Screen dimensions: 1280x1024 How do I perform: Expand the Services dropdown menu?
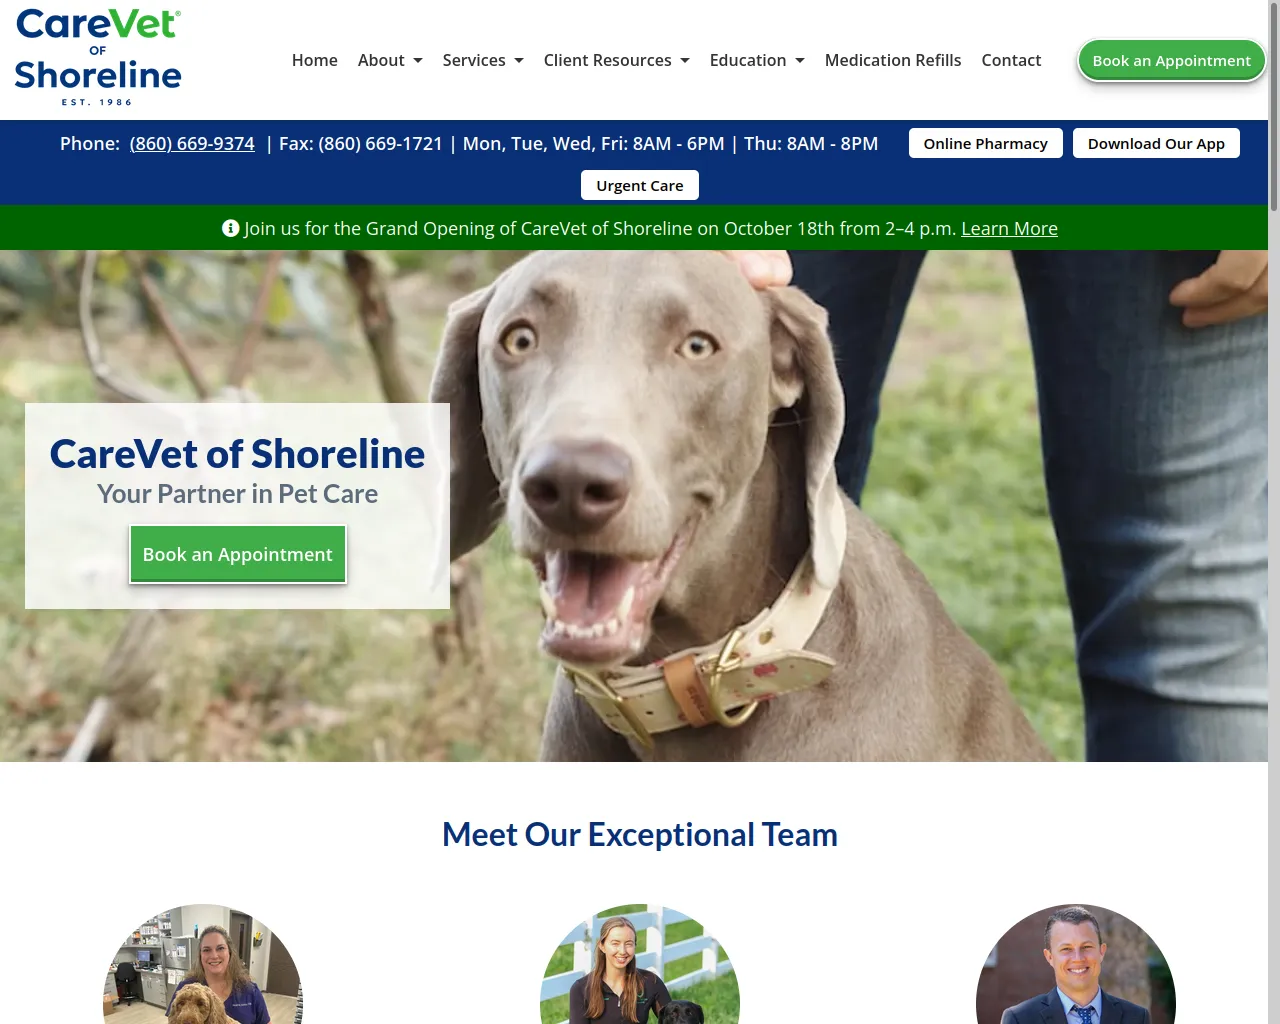click(483, 60)
